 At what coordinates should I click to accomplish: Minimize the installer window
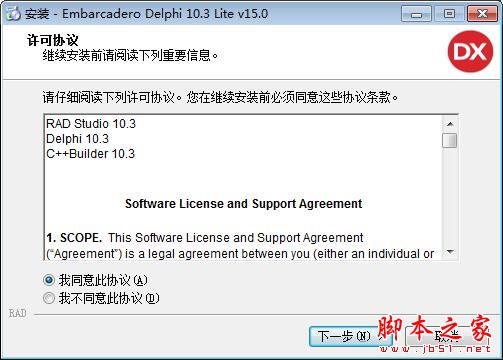click(x=416, y=14)
